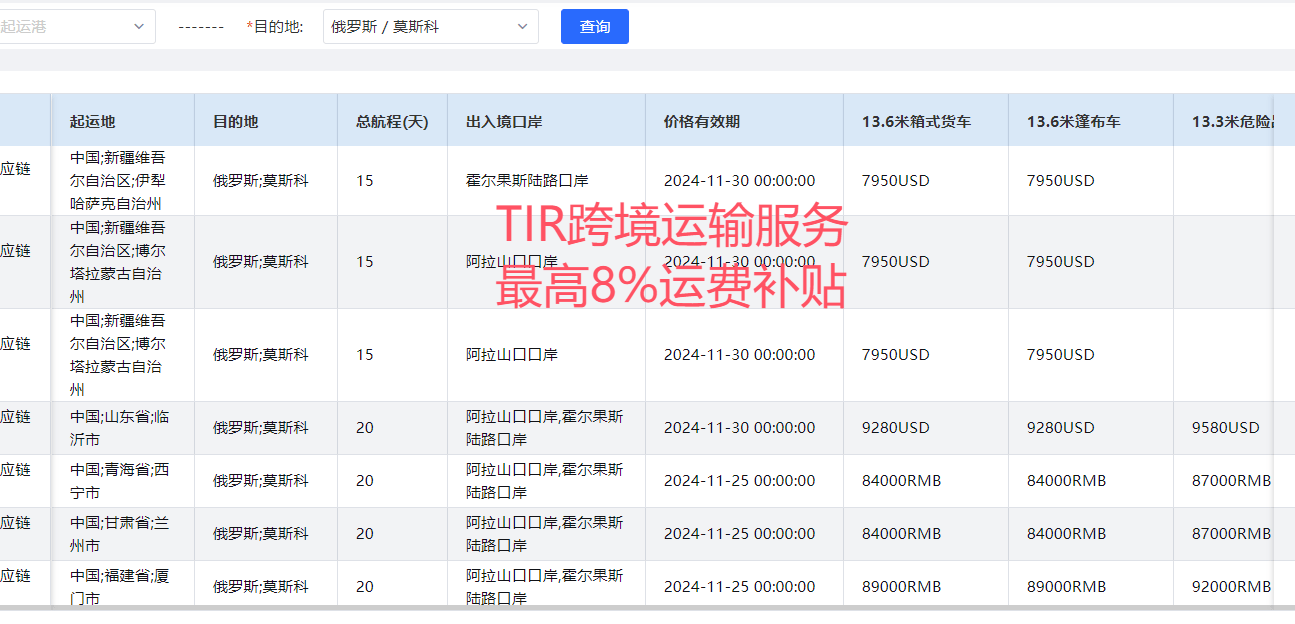
Task: Click the 9580USD price cell
Action: tap(1225, 428)
